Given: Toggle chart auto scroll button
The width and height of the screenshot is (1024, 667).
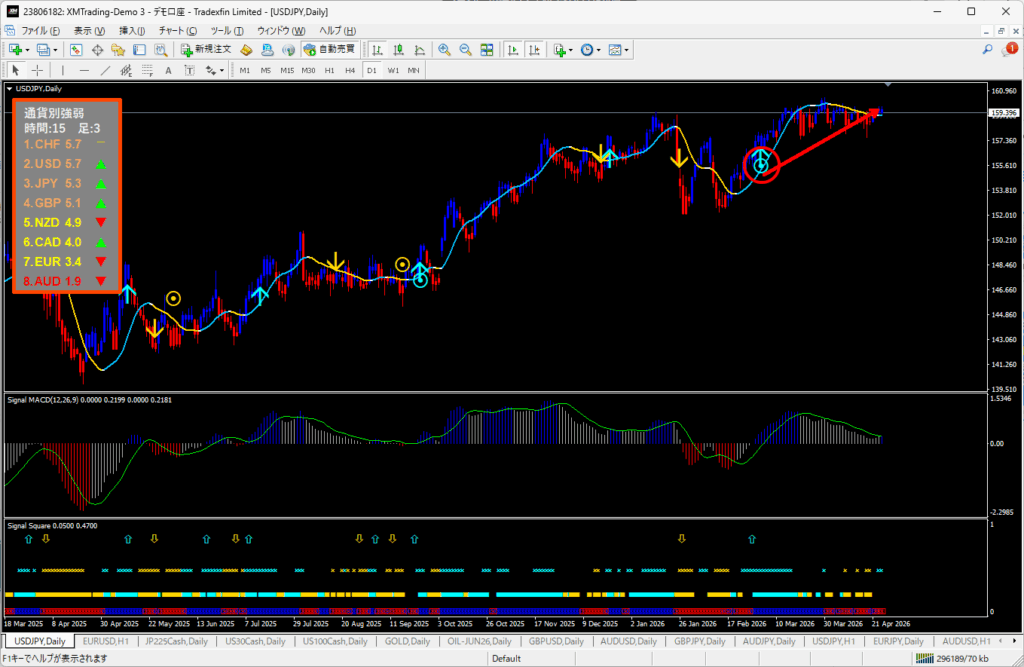Looking at the screenshot, I should [513, 49].
